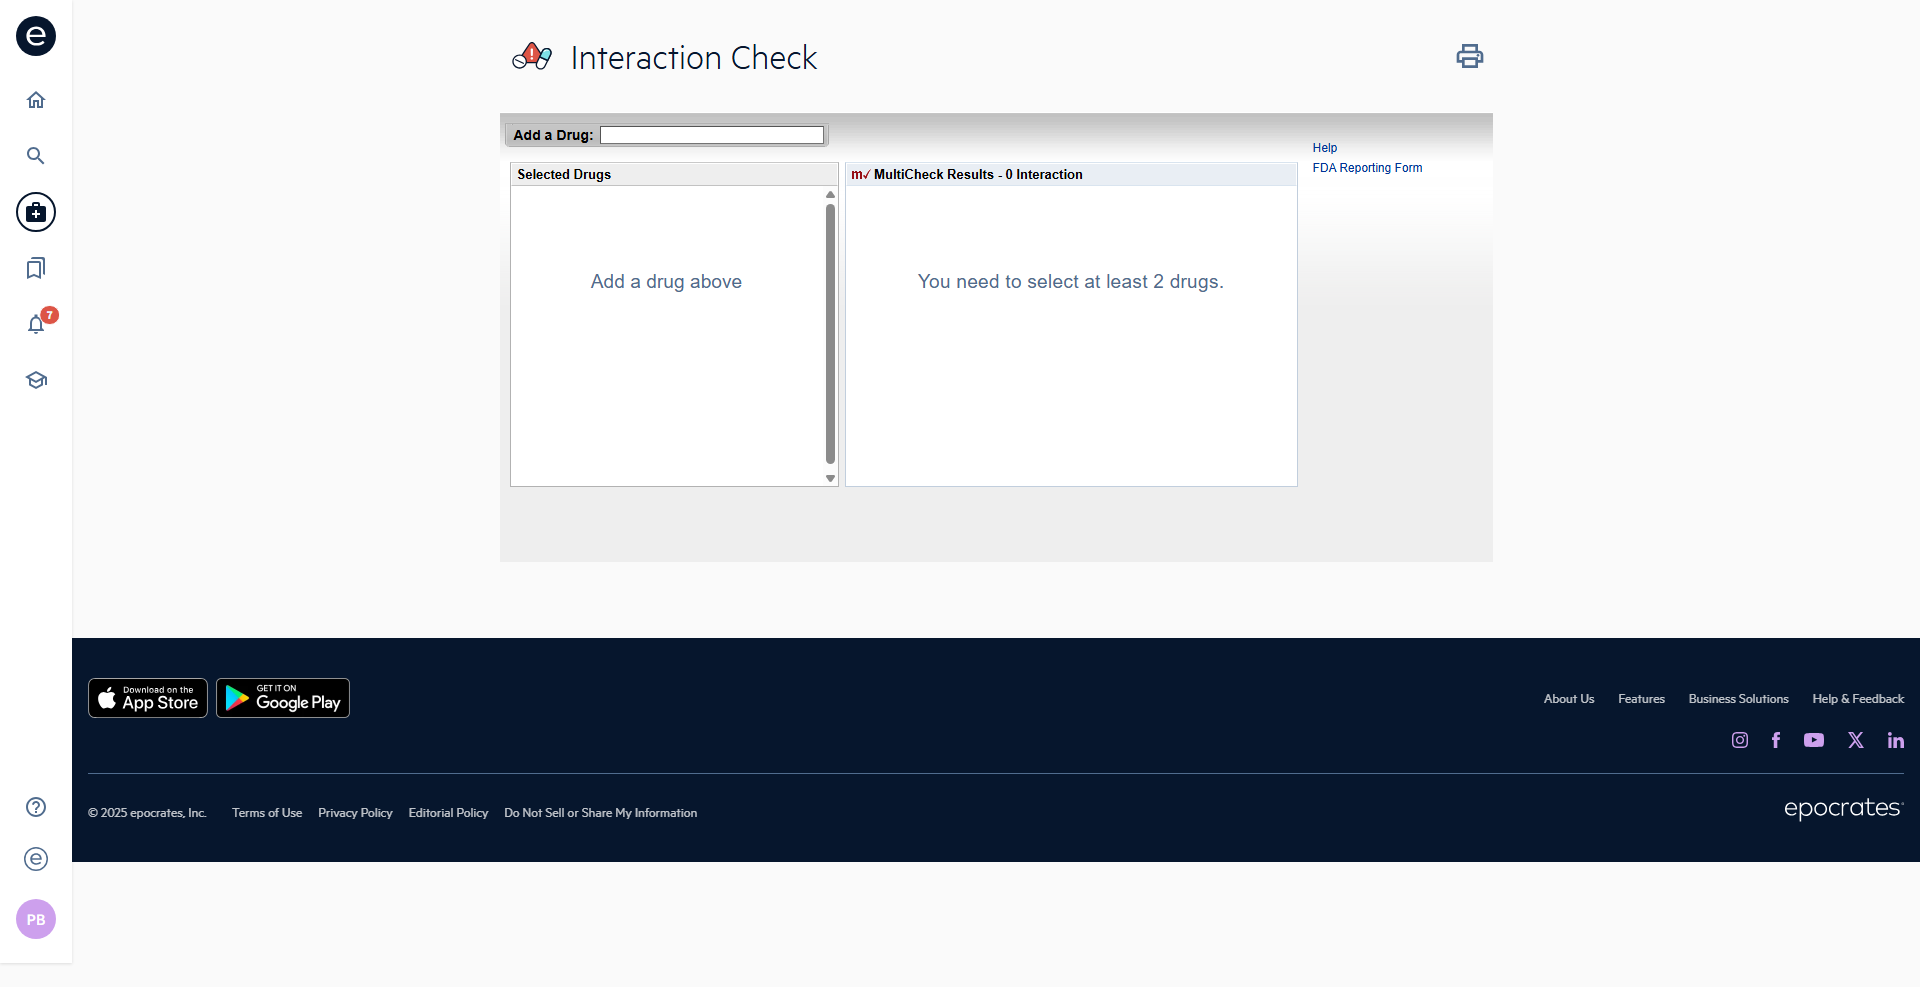The height and width of the screenshot is (987, 1920).
Task: Select the clinical tools medkit icon
Action: 36,212
